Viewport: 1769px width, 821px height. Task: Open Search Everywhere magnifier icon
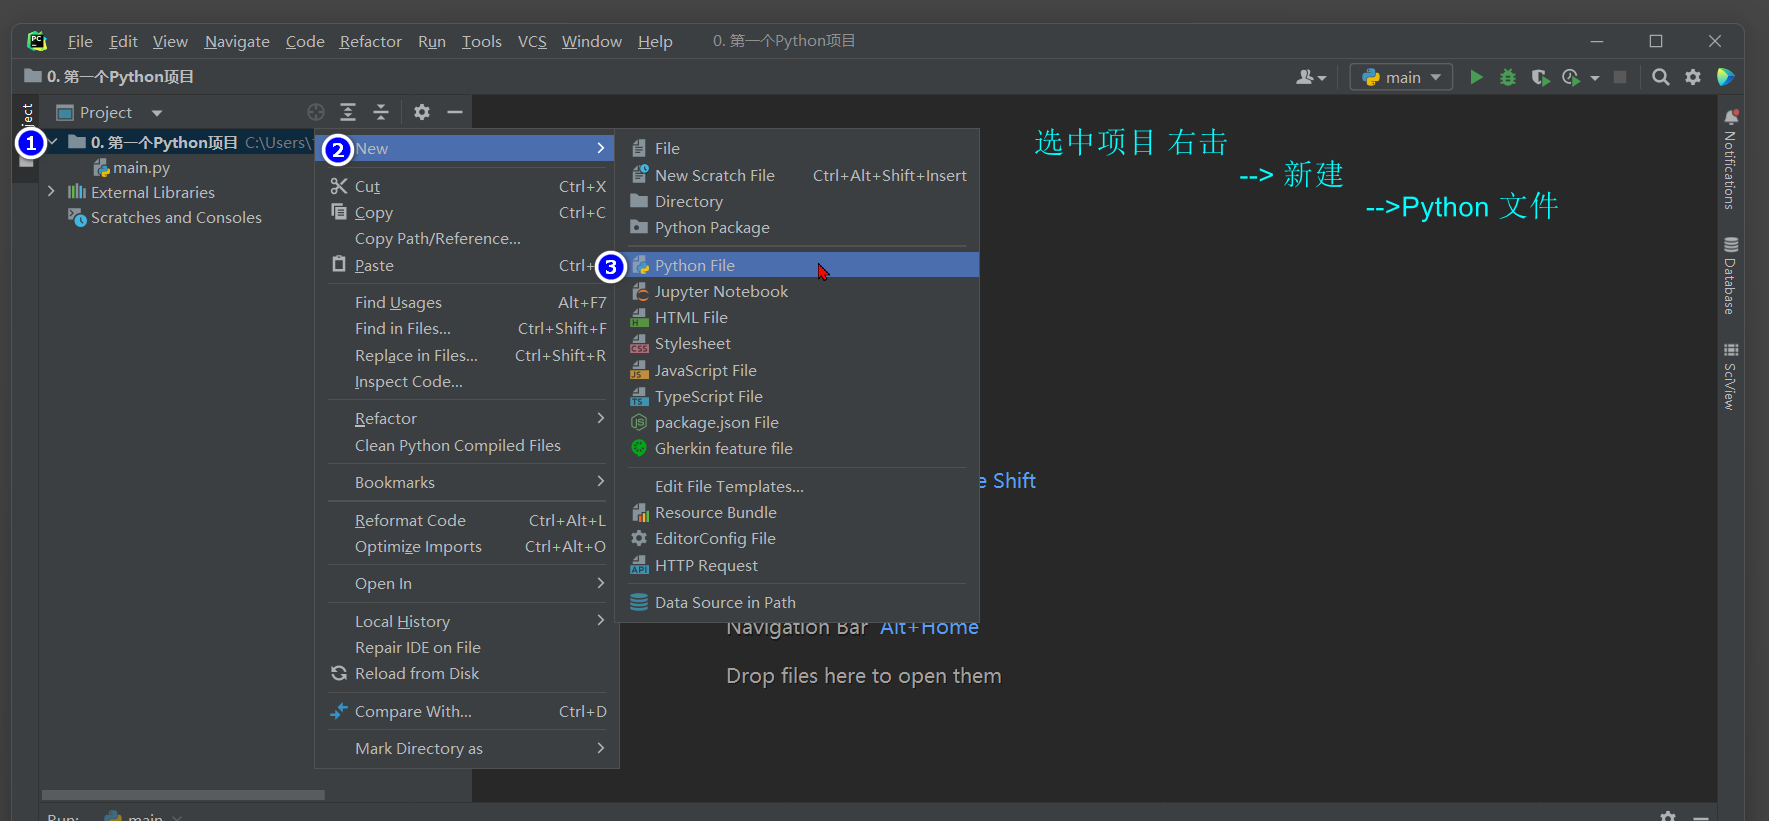pos(1661,77)
